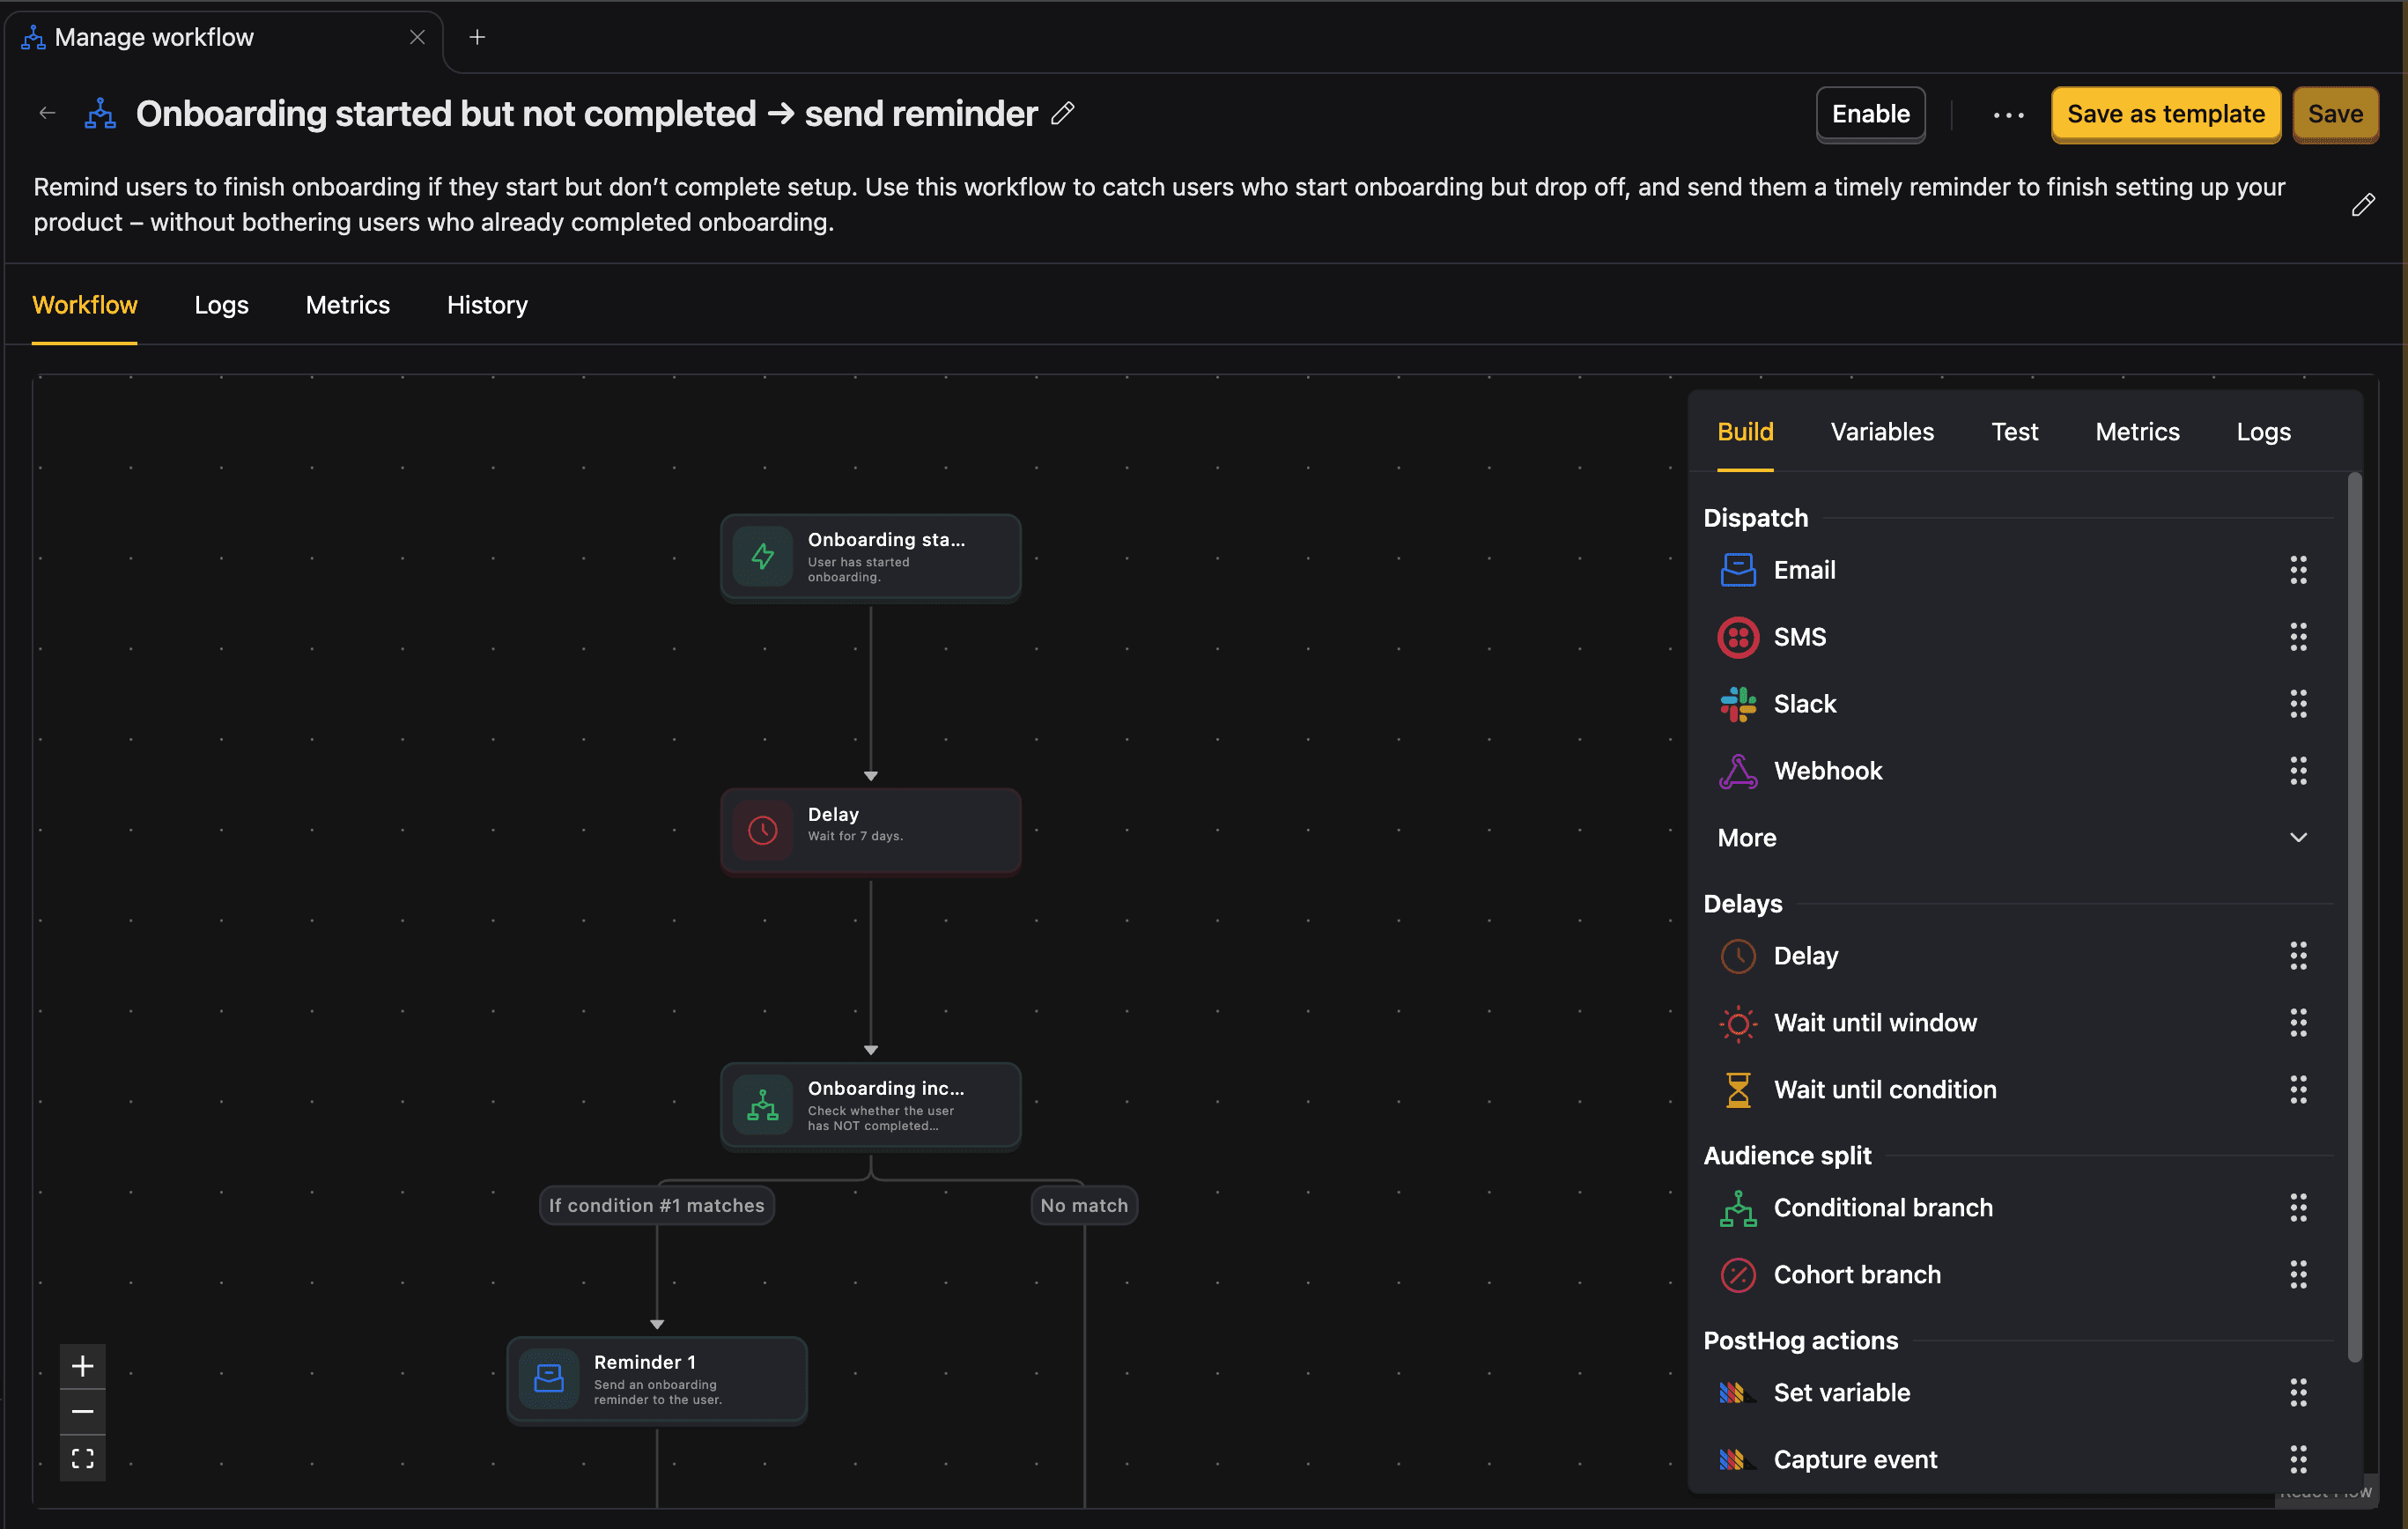Select the Conditional branch icon
The height and width of the screenshot is (1529, 2408).
(x=1738, y=1207)
